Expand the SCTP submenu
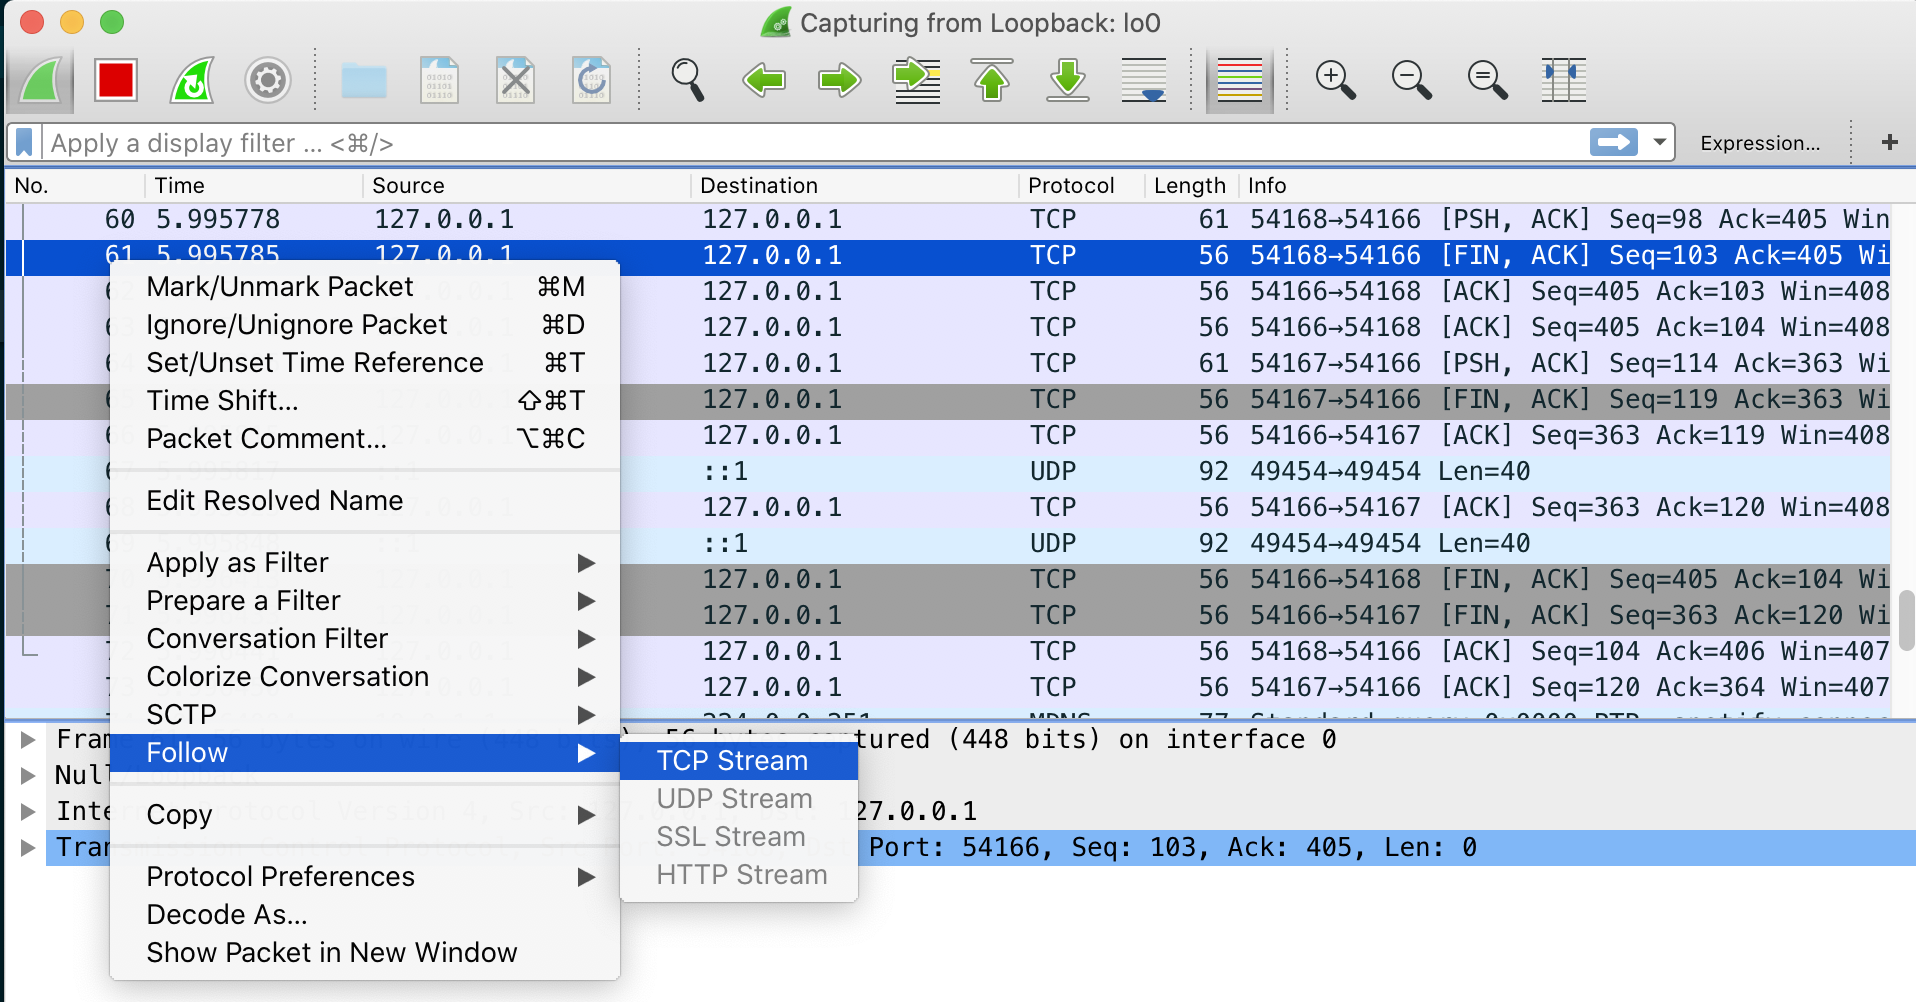The height and width of the screenshot is (1002, 1916). [x=365, y=715]
